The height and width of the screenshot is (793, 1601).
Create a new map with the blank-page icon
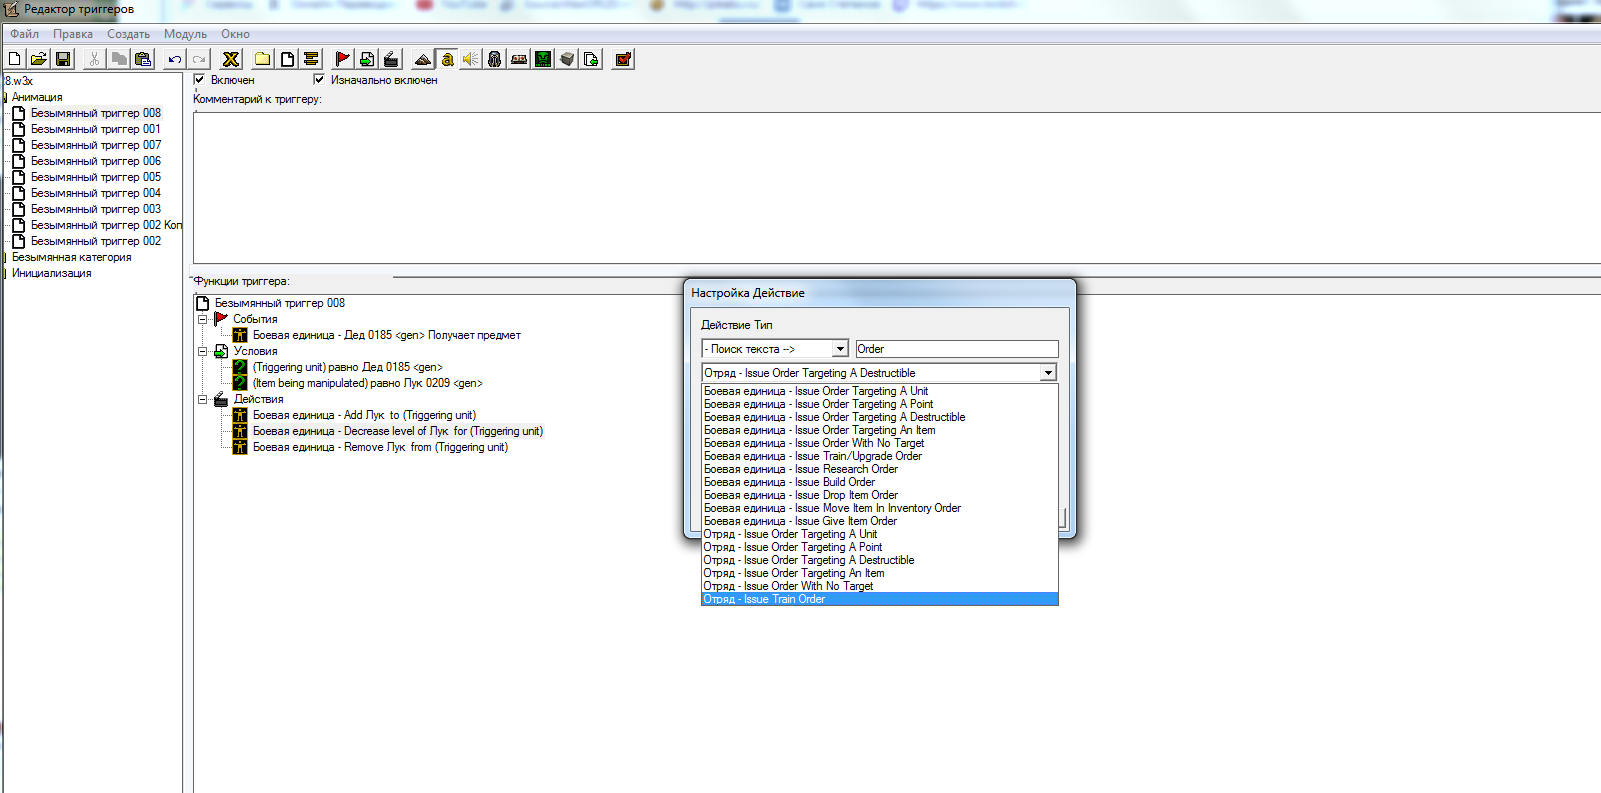coord(15,59)
